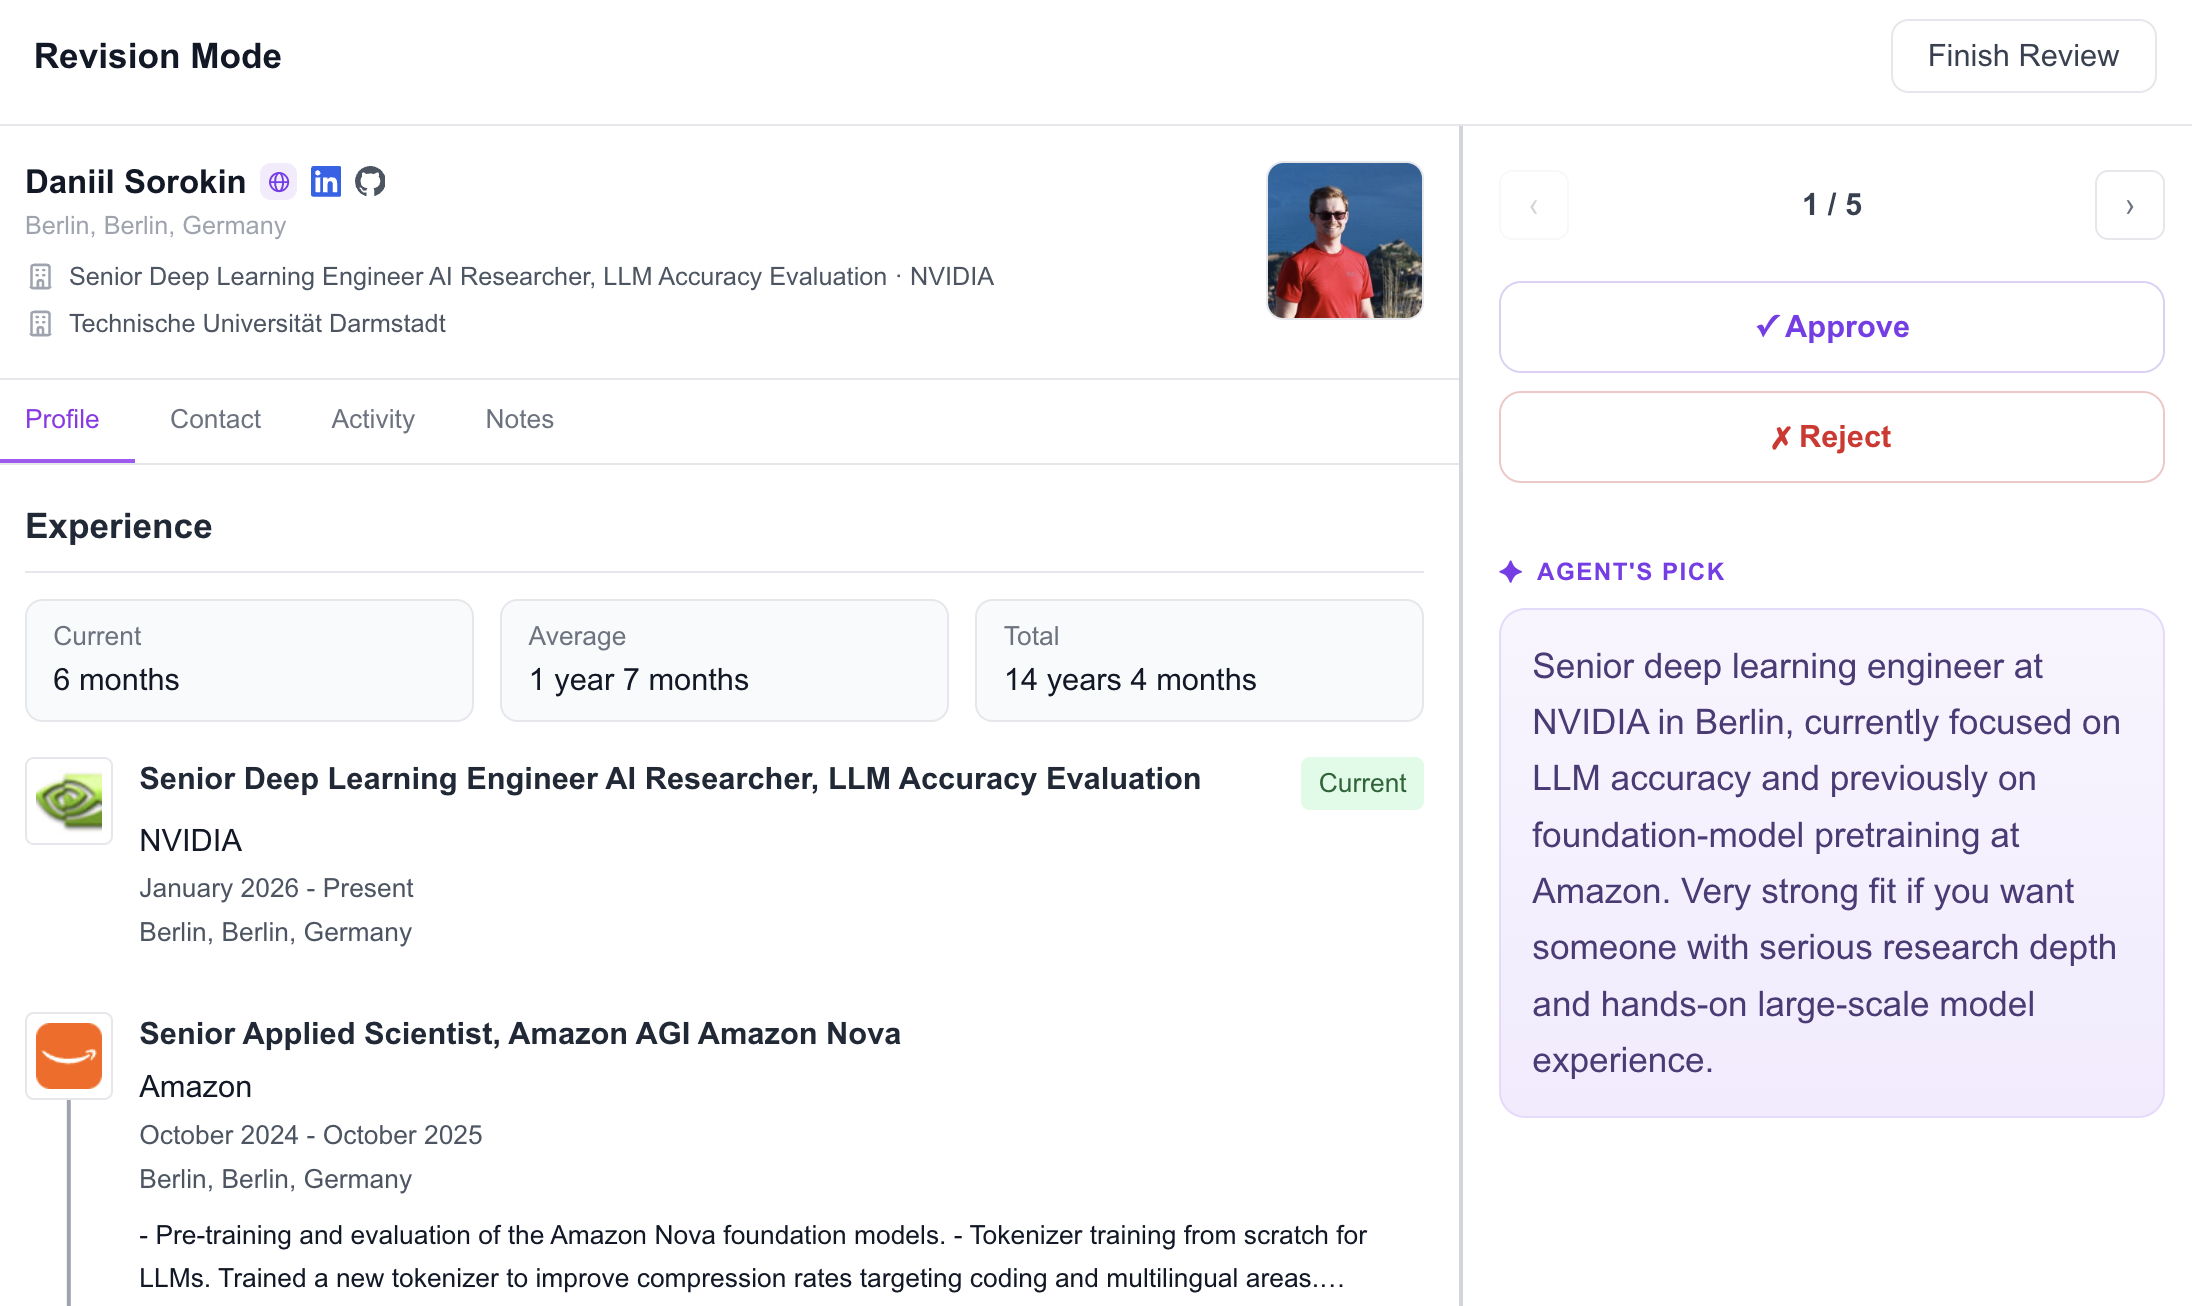Screen dimensions: 2192x1306
Task: Click the Senior Deep Learning Engineer experience title
Action: click(x=670, y=779)
